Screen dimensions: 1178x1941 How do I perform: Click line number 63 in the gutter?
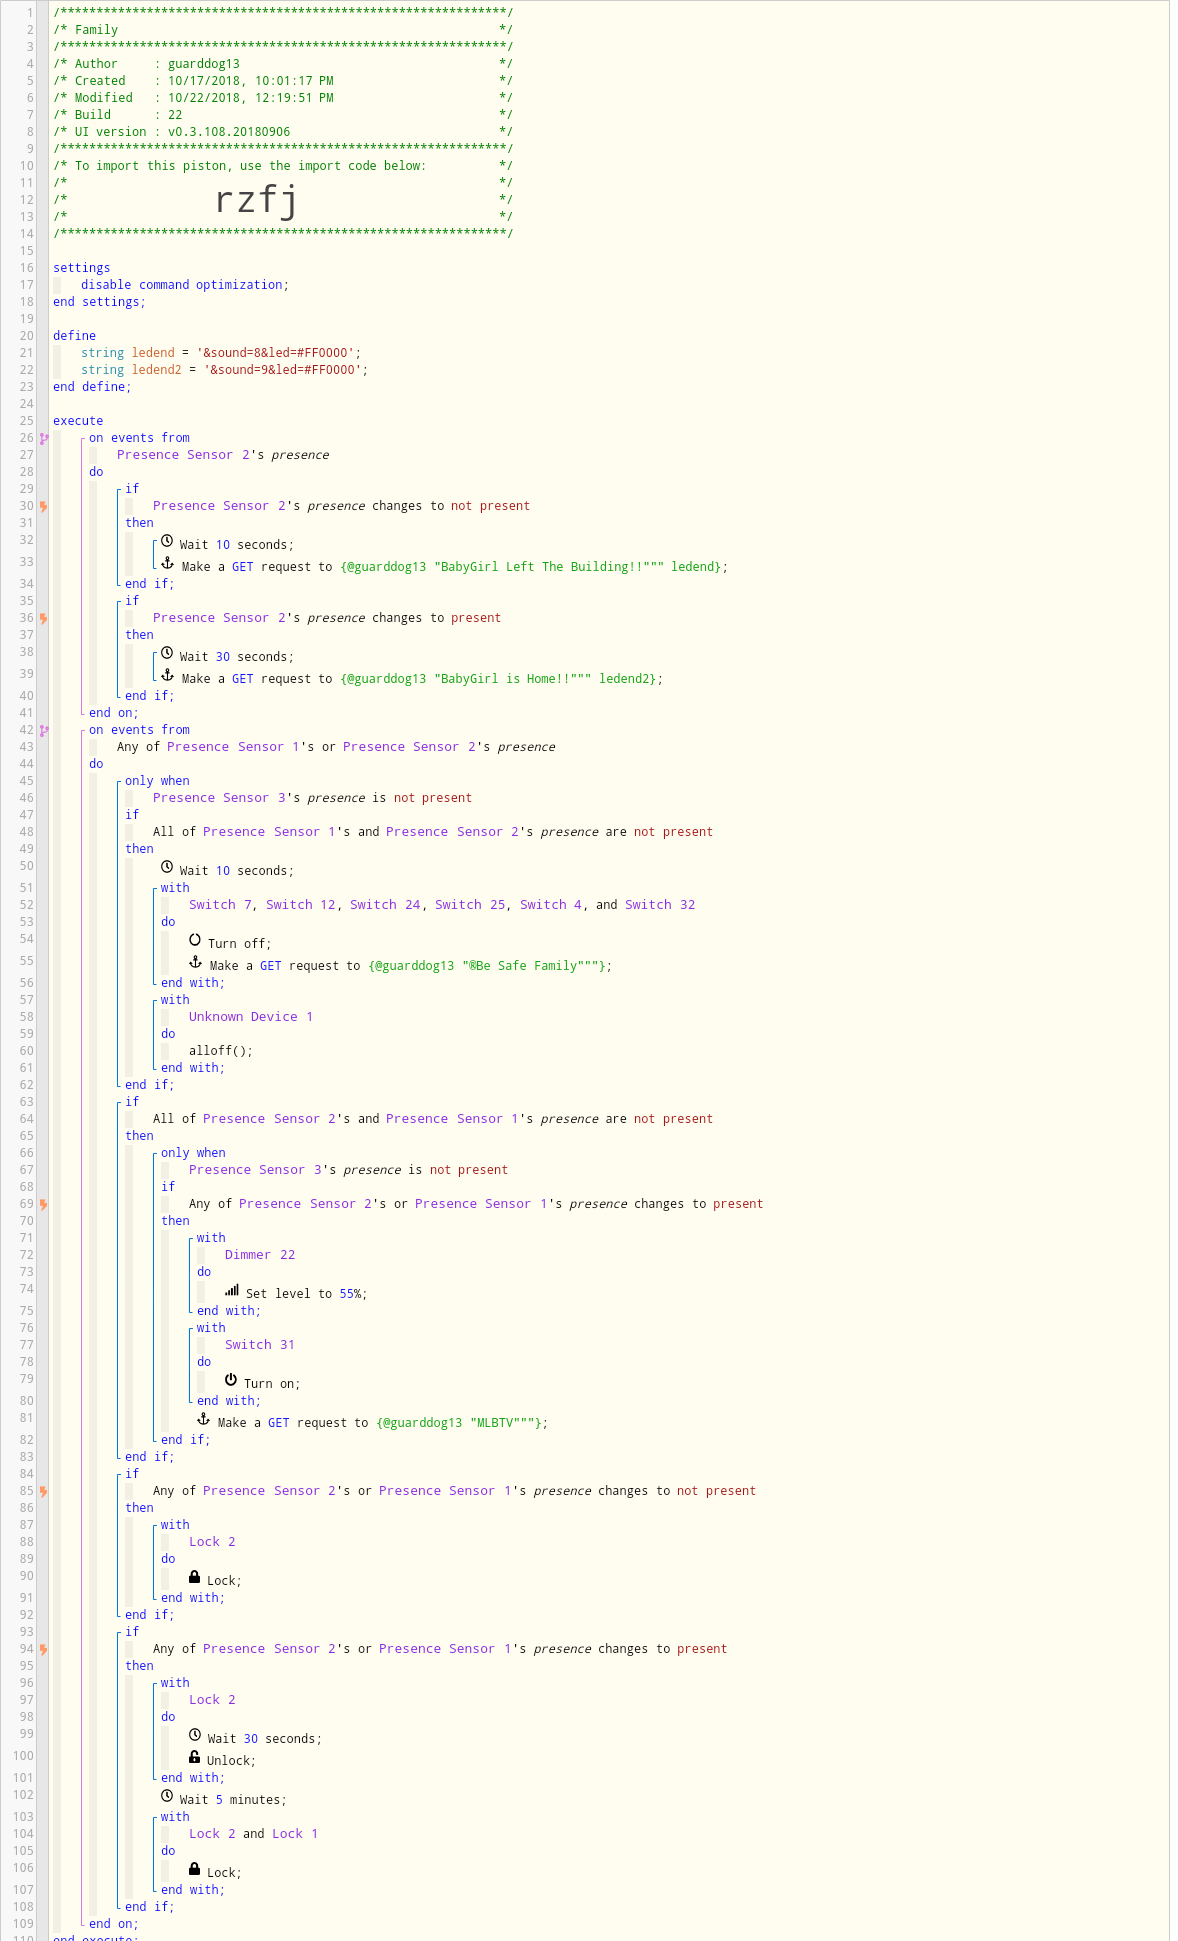27,1102
